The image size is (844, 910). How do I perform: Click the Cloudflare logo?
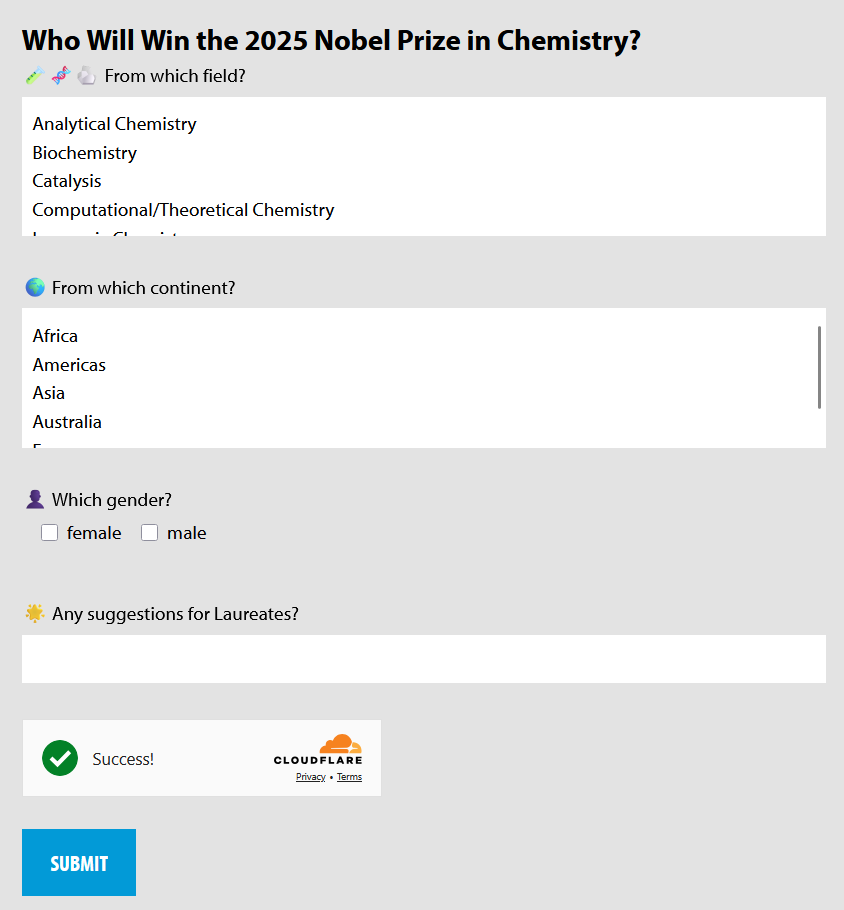click(318, 750)
